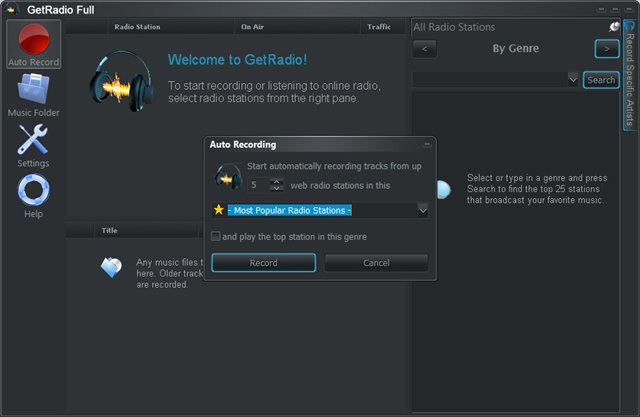Click the Search button
Image resolution: width=640 pixels, height=417 pixels.
pyautogui.click(x=601, y=80)
